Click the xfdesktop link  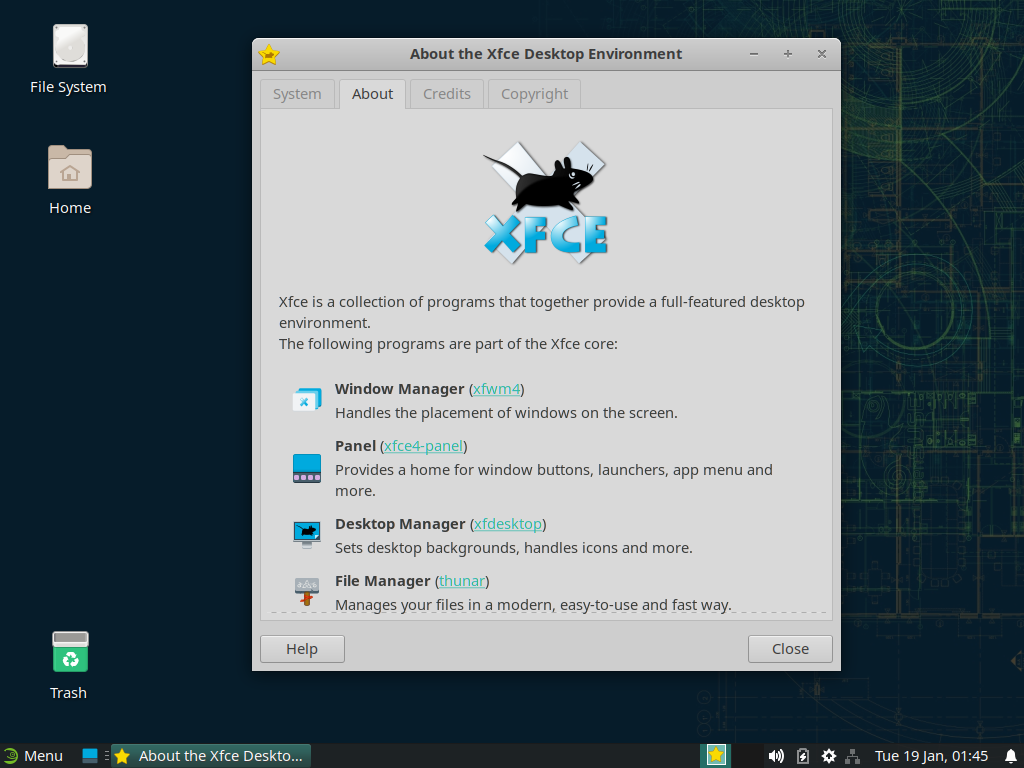[x=508, y=524]
